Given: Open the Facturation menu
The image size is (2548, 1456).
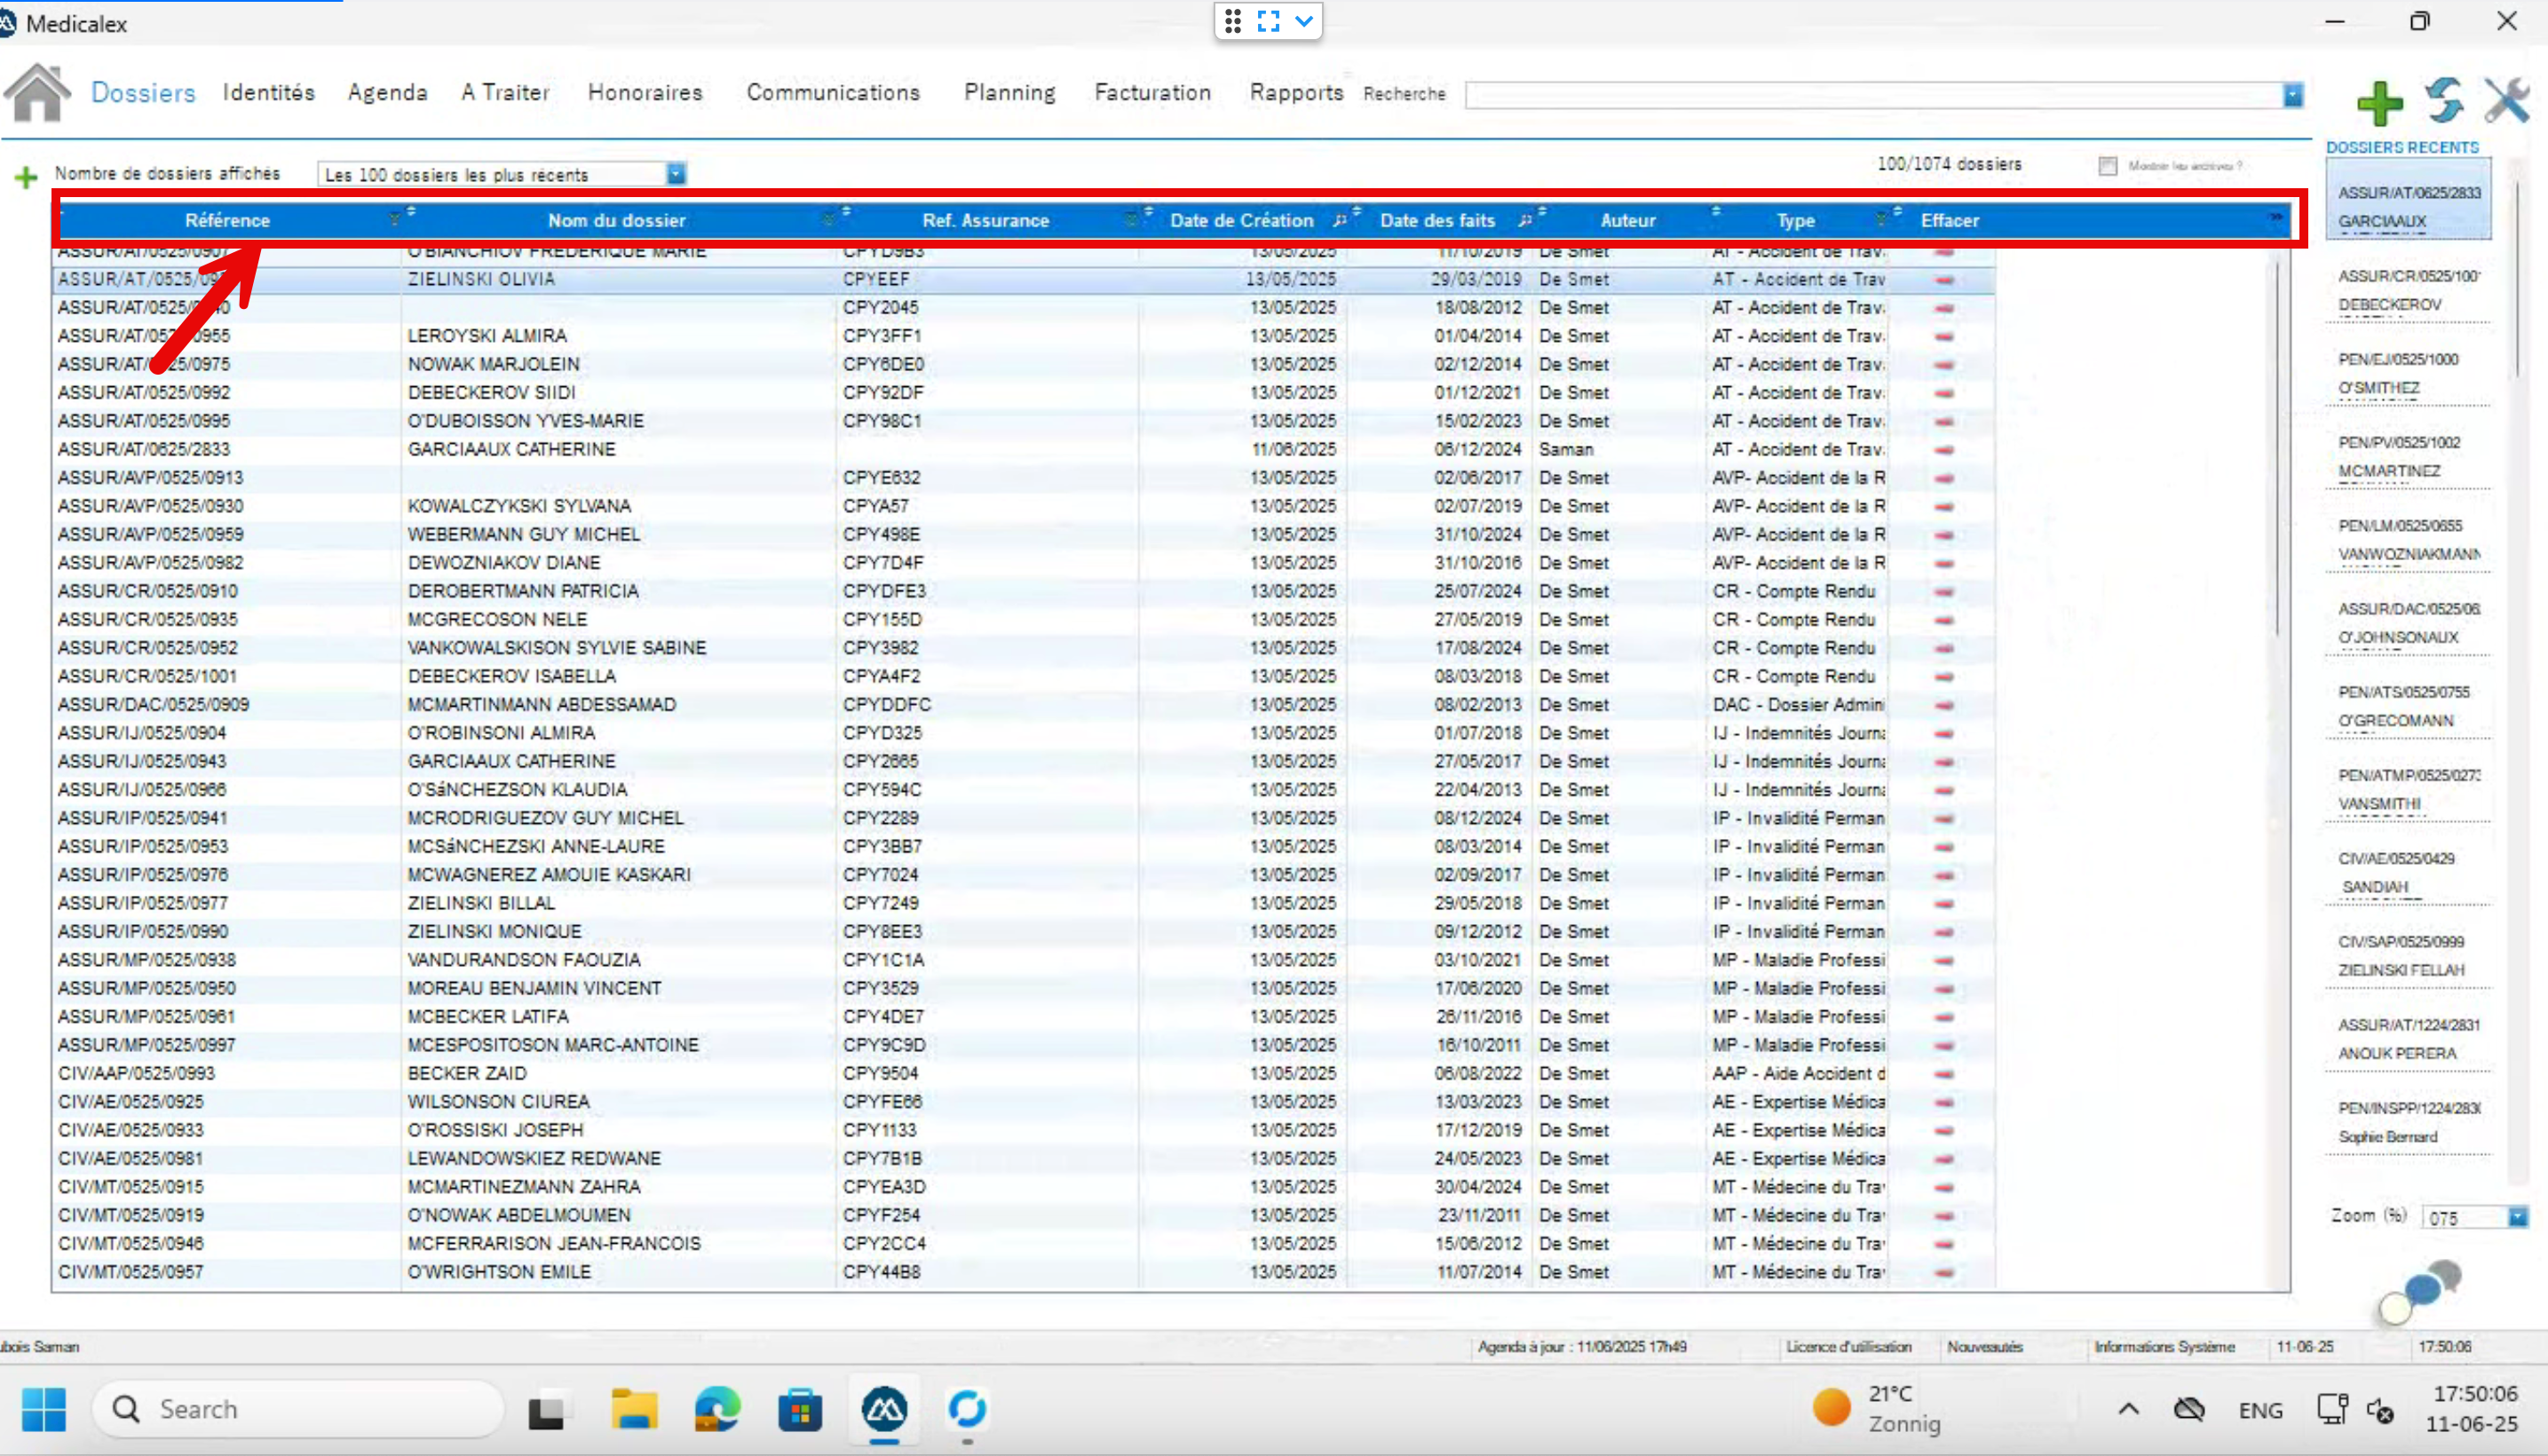Looking at the screenshot, I should coord(1152,93).
